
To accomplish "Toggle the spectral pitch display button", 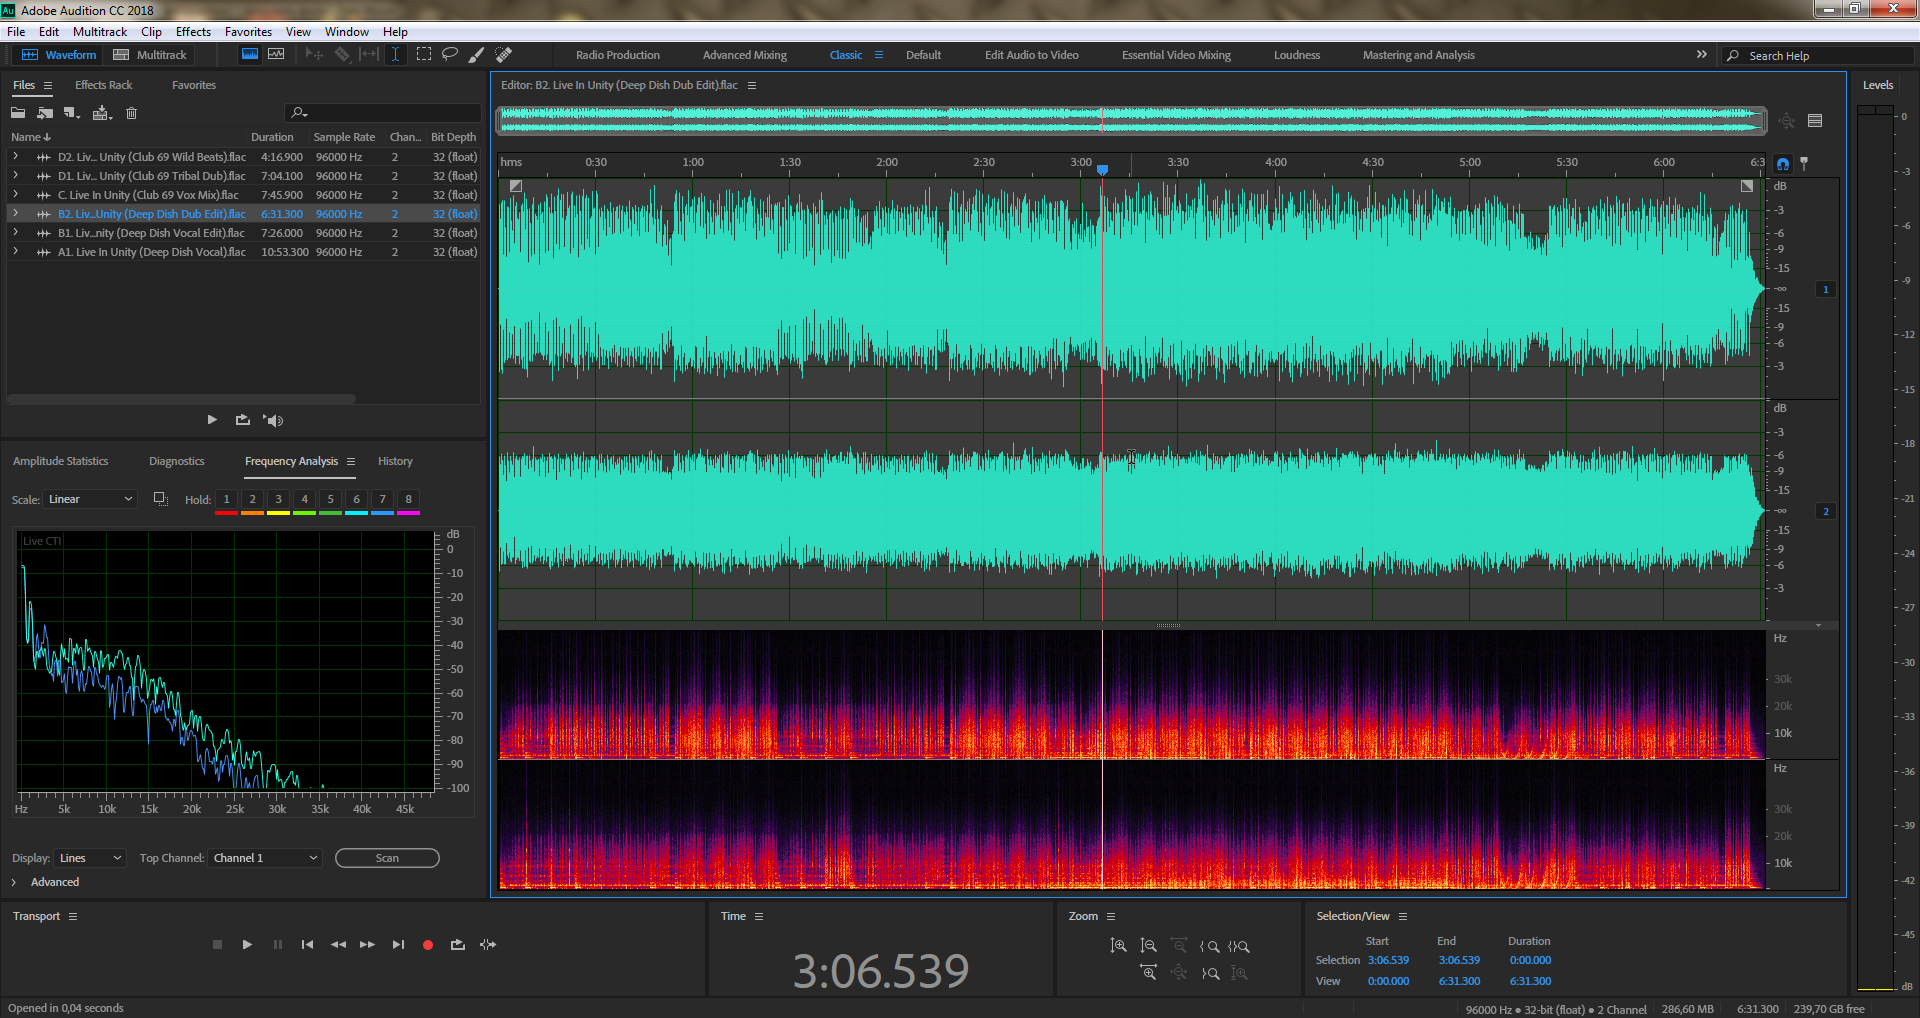I will point(276,54).
